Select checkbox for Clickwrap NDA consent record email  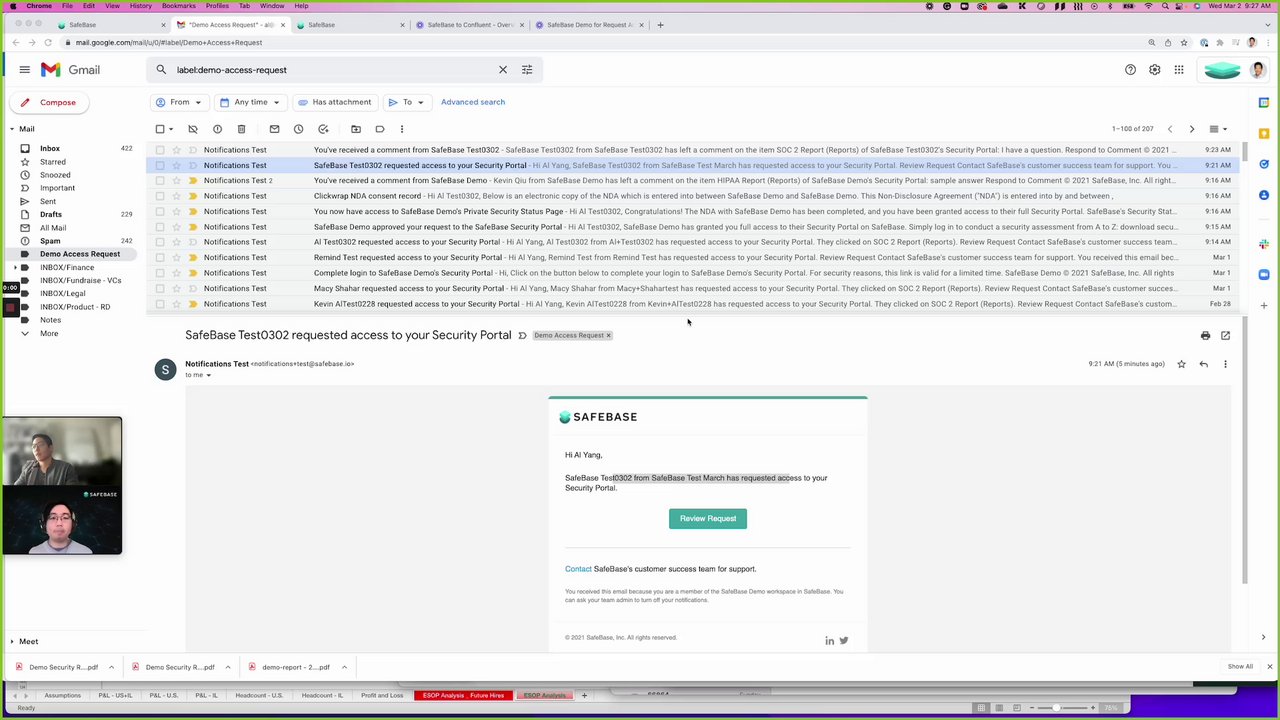point(160,196)
